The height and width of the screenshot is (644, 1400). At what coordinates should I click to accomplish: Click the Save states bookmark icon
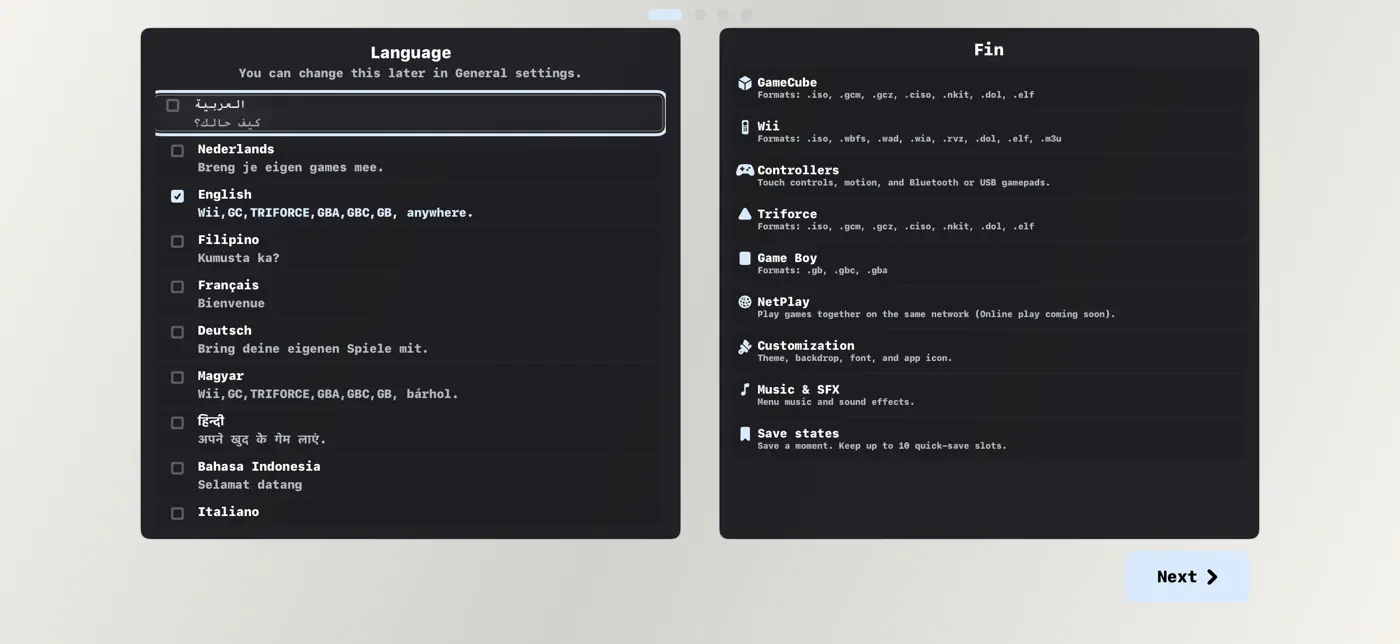[744, 434]
